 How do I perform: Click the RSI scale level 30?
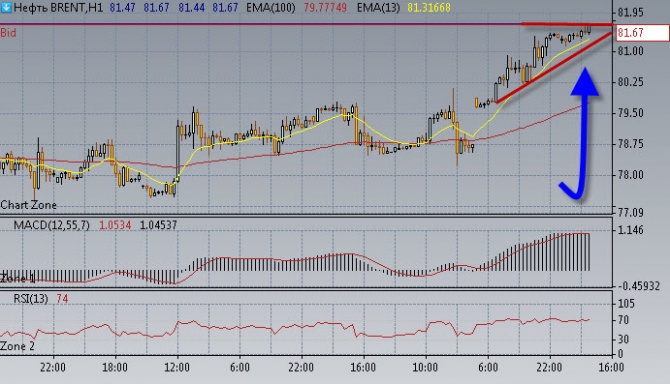623,339
